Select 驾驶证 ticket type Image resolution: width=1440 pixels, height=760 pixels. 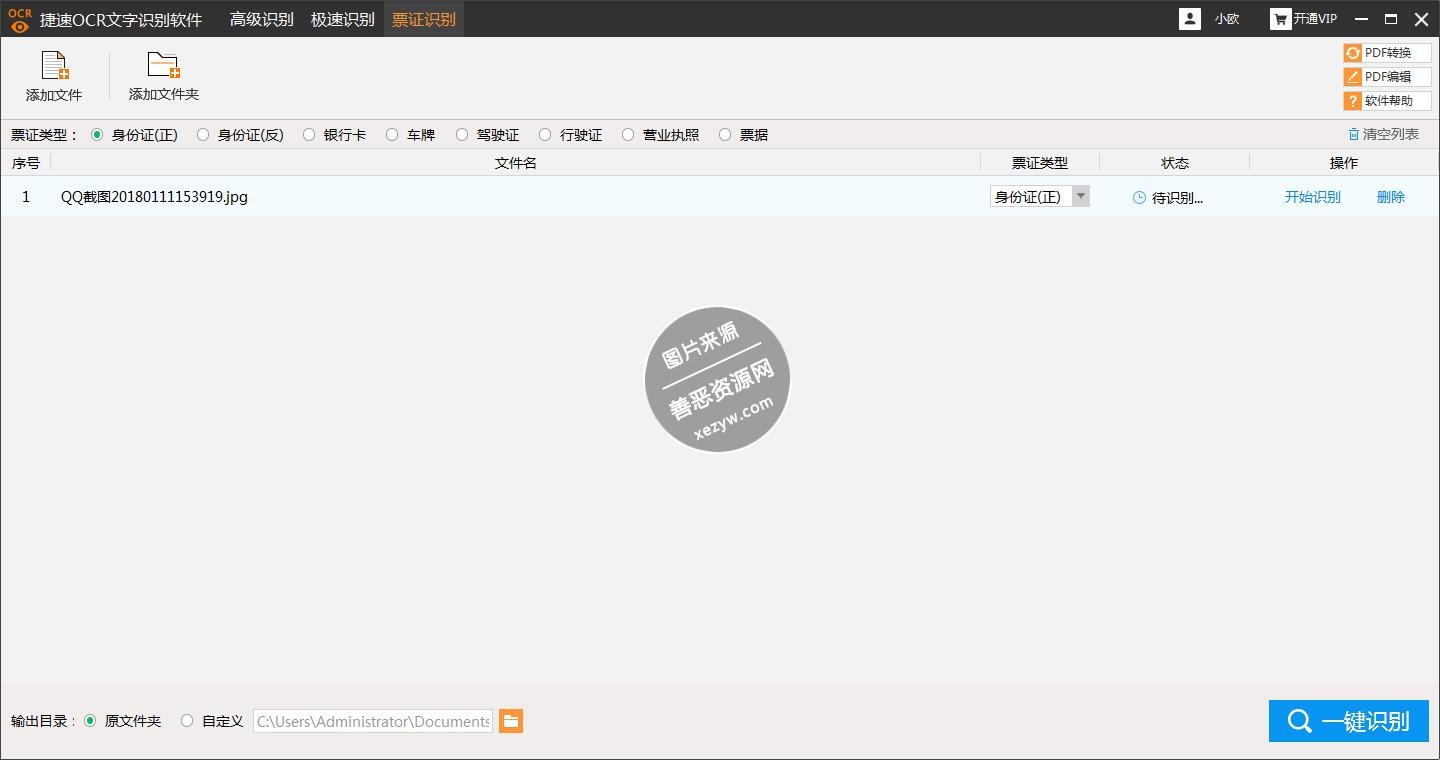(462, 134)
